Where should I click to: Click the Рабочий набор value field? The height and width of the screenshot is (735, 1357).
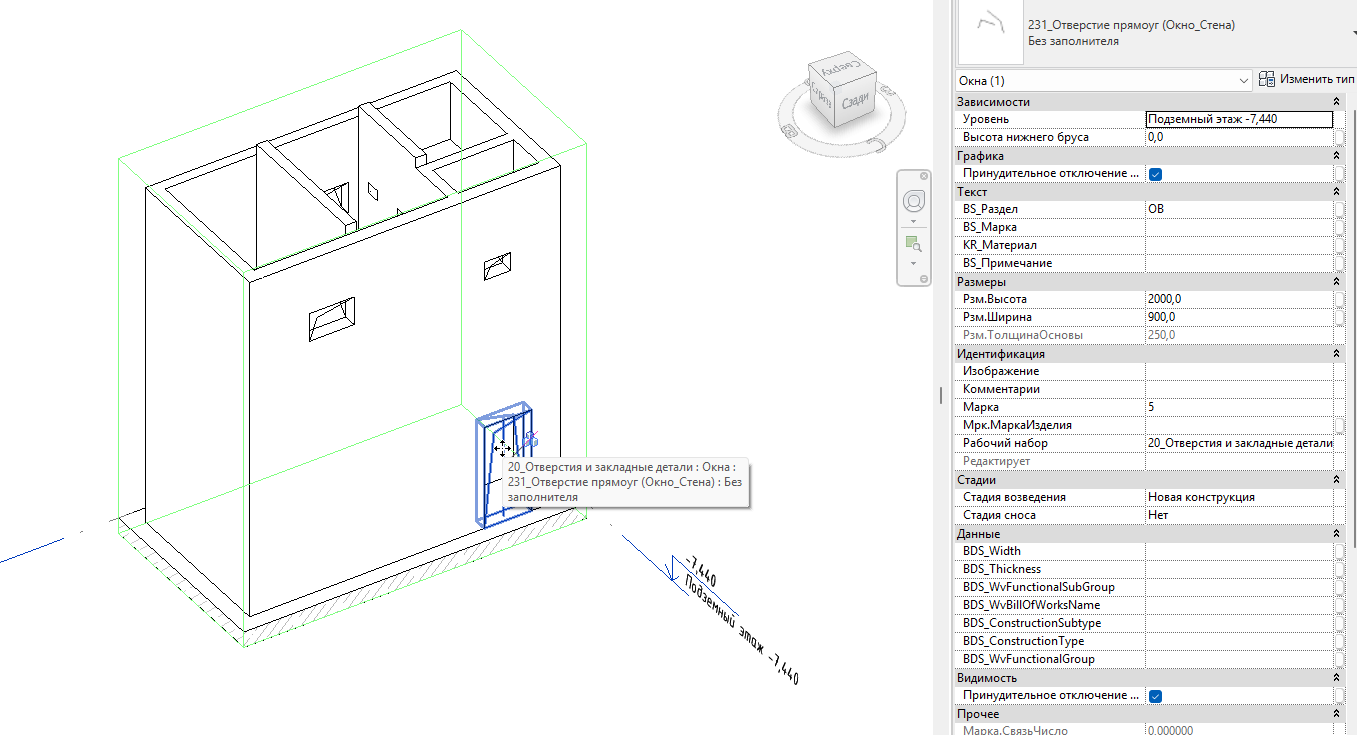pos(1239,443)
